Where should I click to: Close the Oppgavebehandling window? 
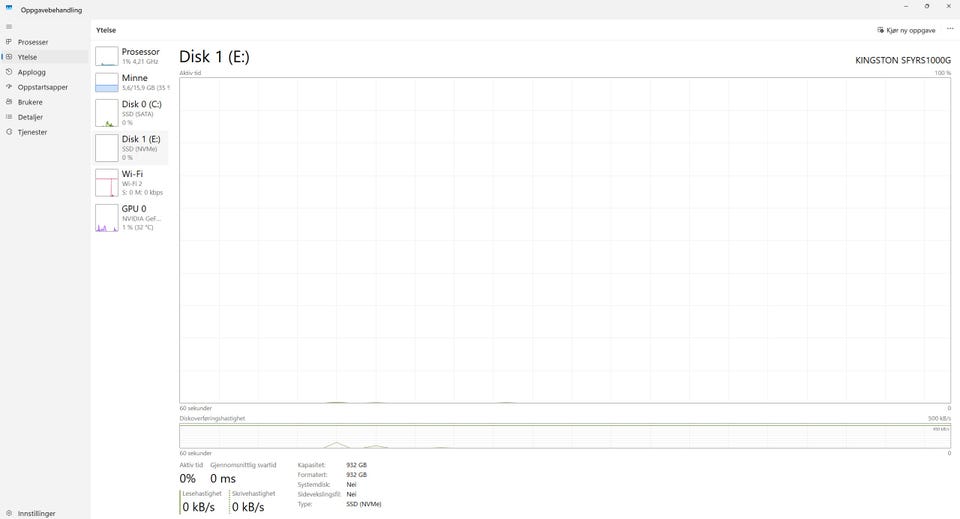coord(949,6)
